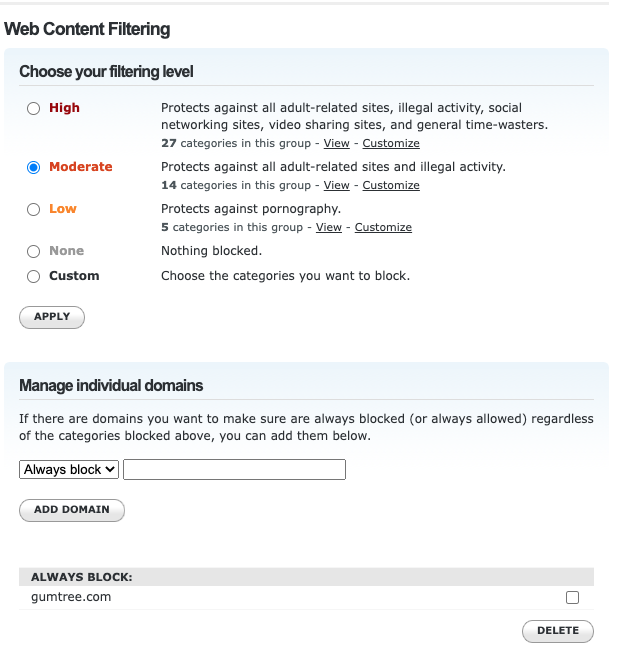Select the High filtering level radio button

(34, 108)
